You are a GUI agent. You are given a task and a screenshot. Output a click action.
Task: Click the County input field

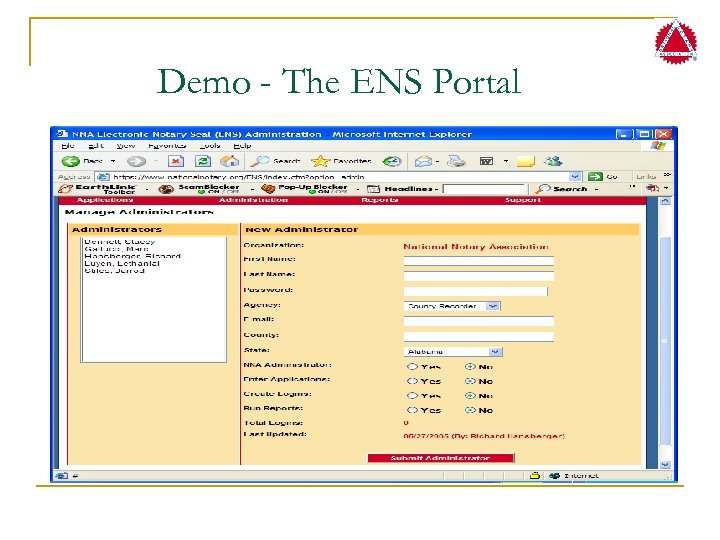pyautogui.click(x=478, y=337)
